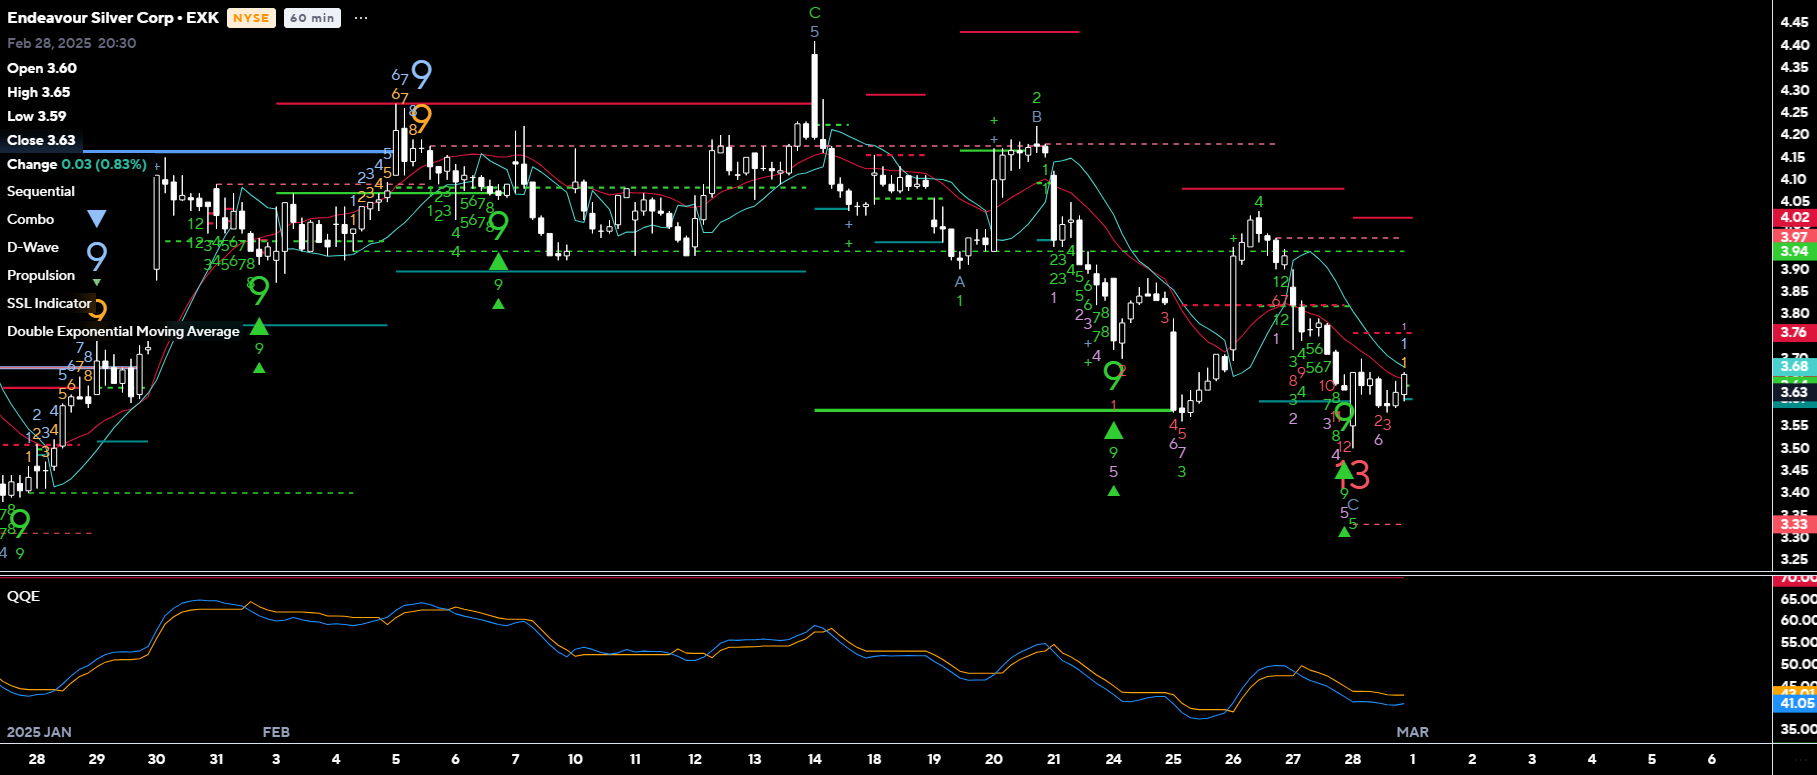This screenshot has height=775, width=1817.
Task: Click the QQE pane label
Action: tap(24, 596)
